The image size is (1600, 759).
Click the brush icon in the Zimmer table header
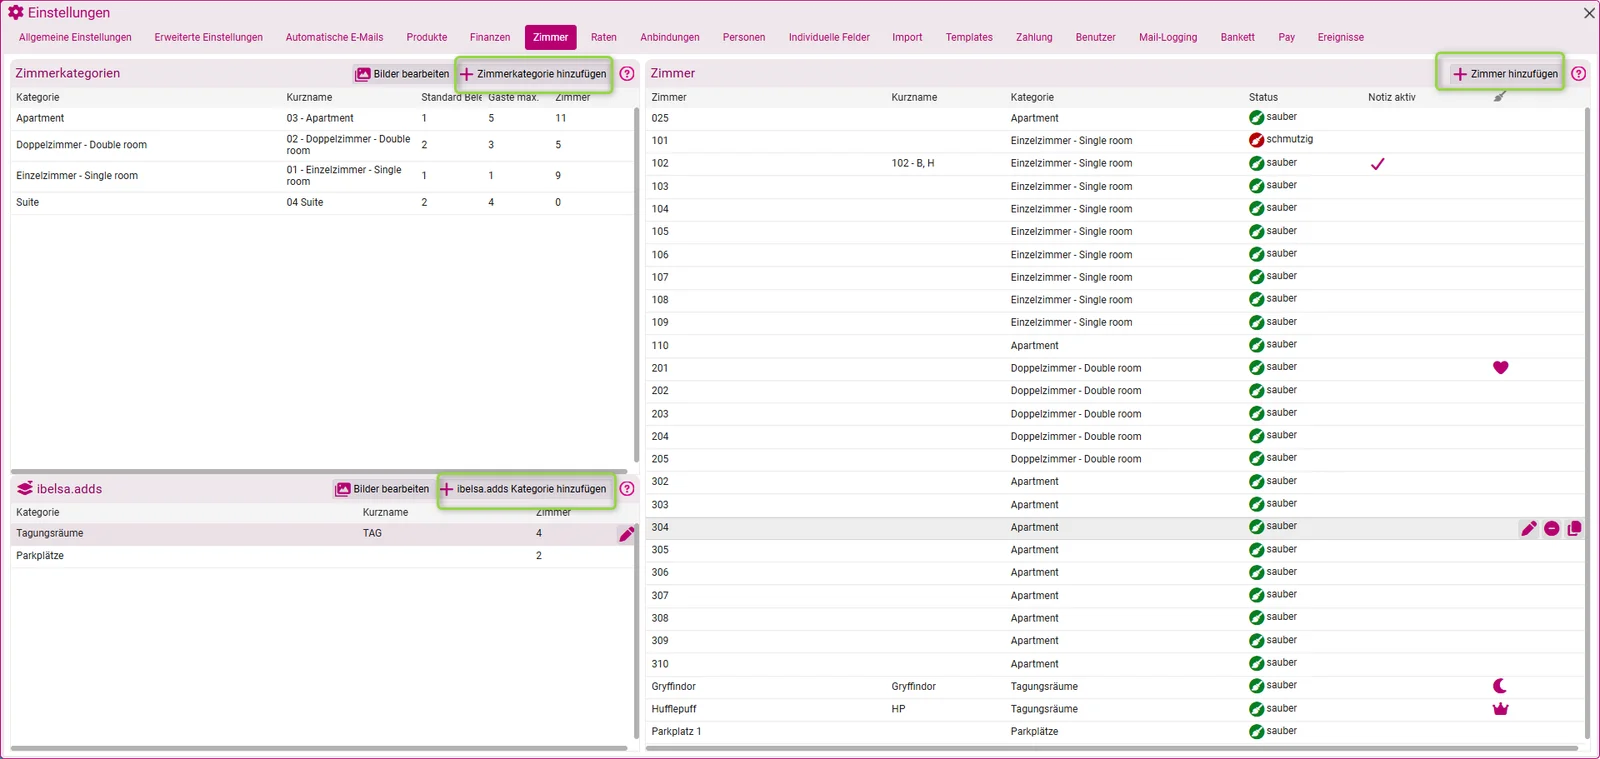coord(1499,97)
